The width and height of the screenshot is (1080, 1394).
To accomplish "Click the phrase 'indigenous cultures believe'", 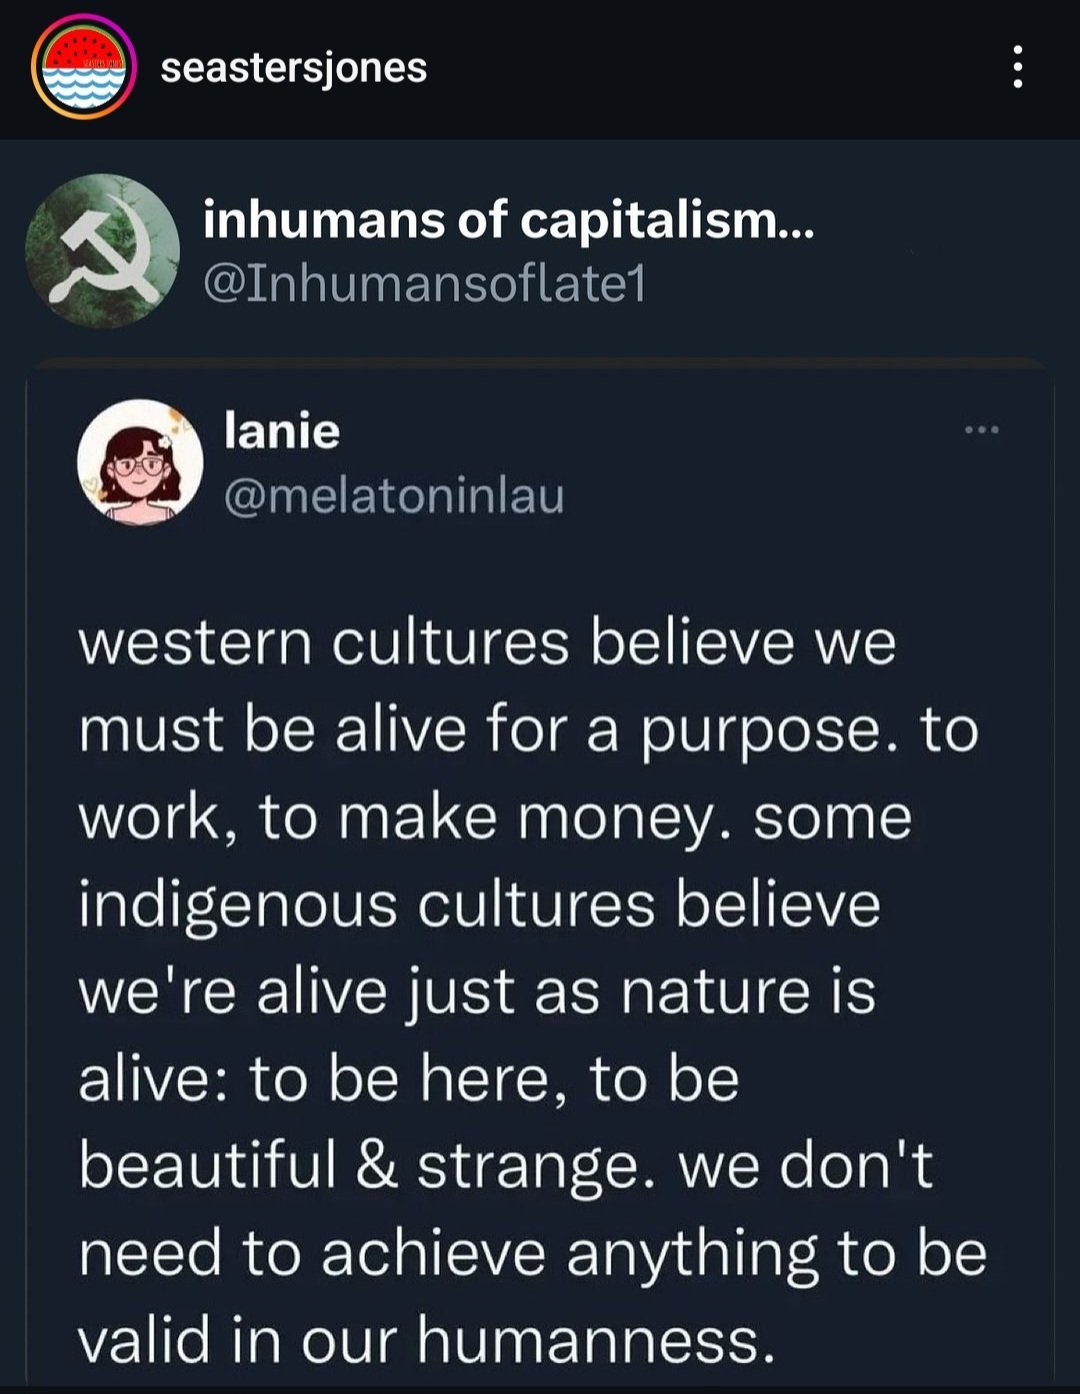I will coord(479,904).
